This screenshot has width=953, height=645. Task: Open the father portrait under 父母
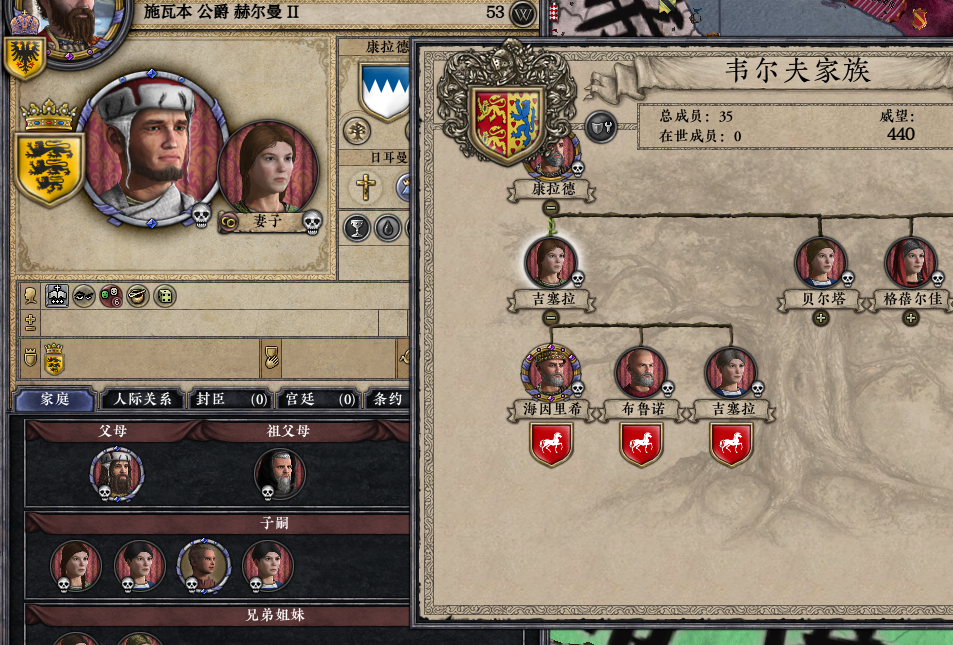click(117, 474)
